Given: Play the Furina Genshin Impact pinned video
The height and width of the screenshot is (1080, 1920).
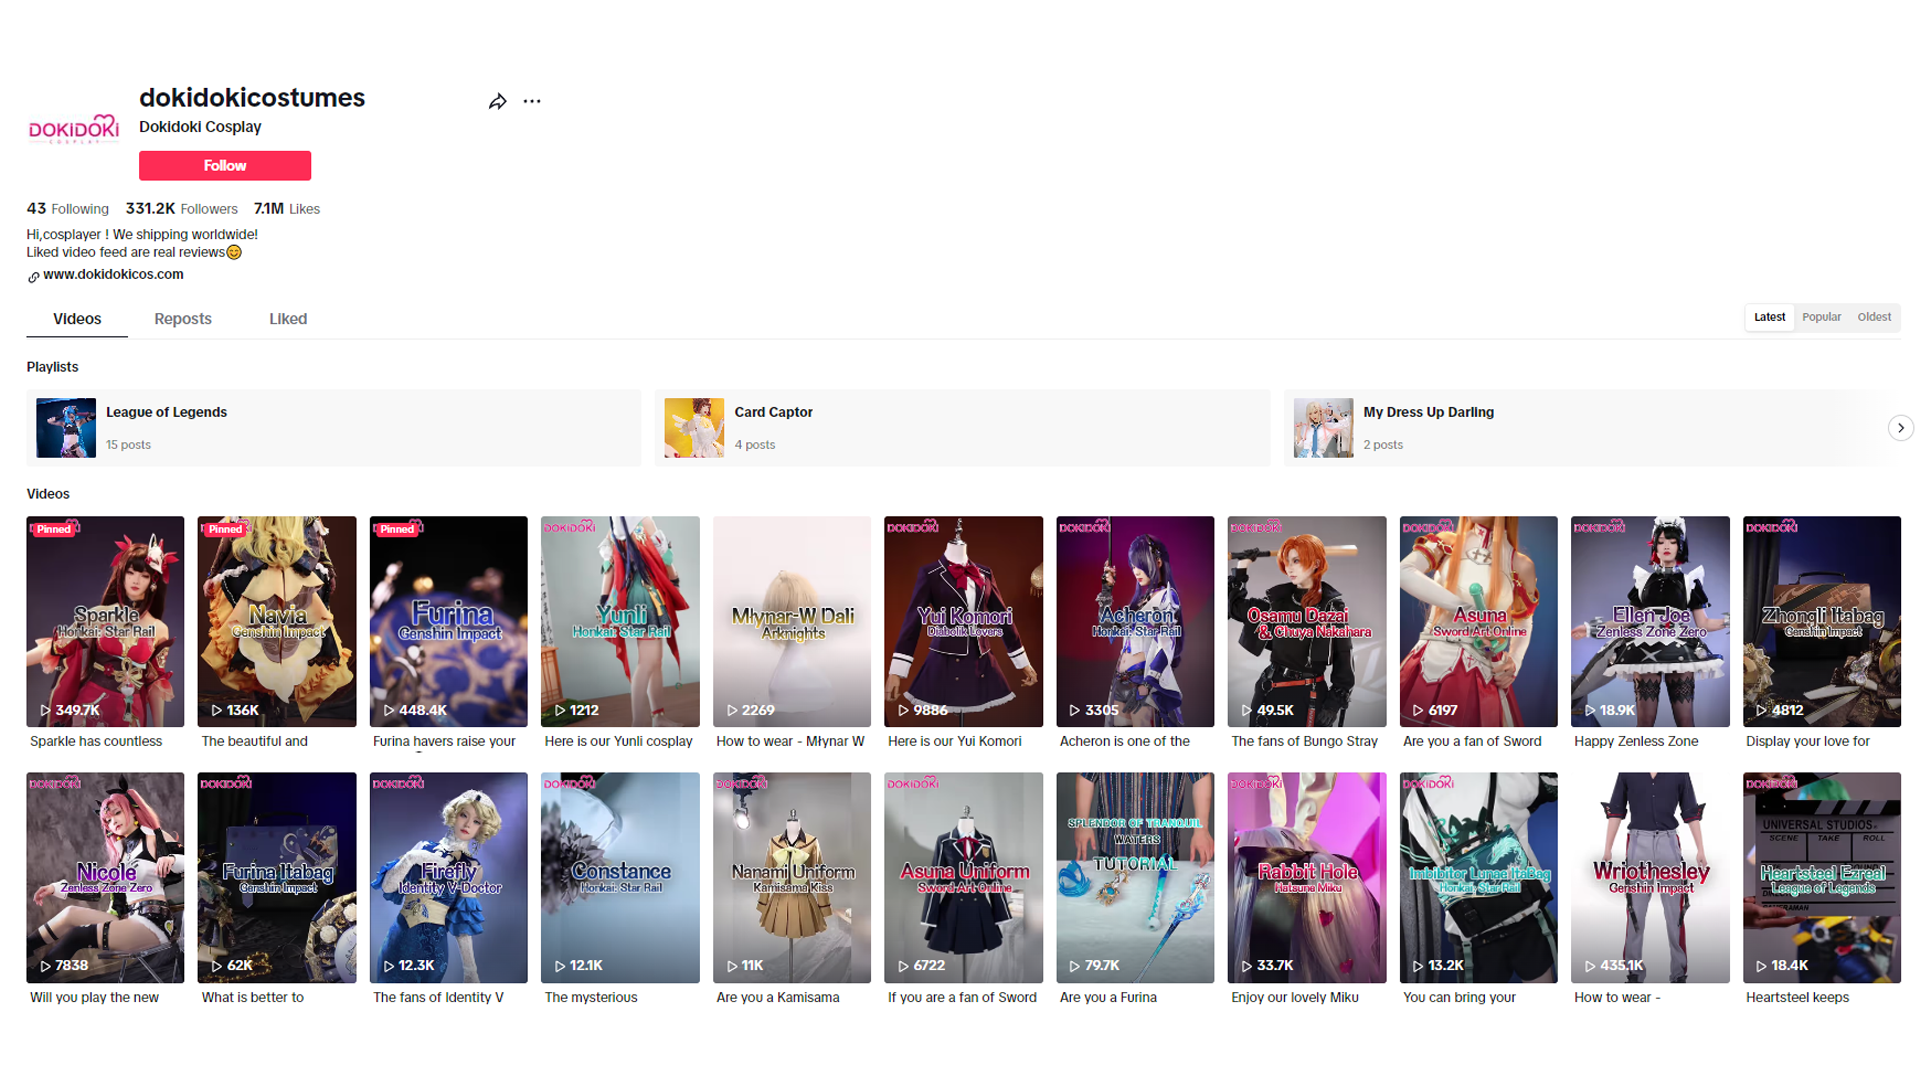Looking at the screenshot, I should [448, 621].
